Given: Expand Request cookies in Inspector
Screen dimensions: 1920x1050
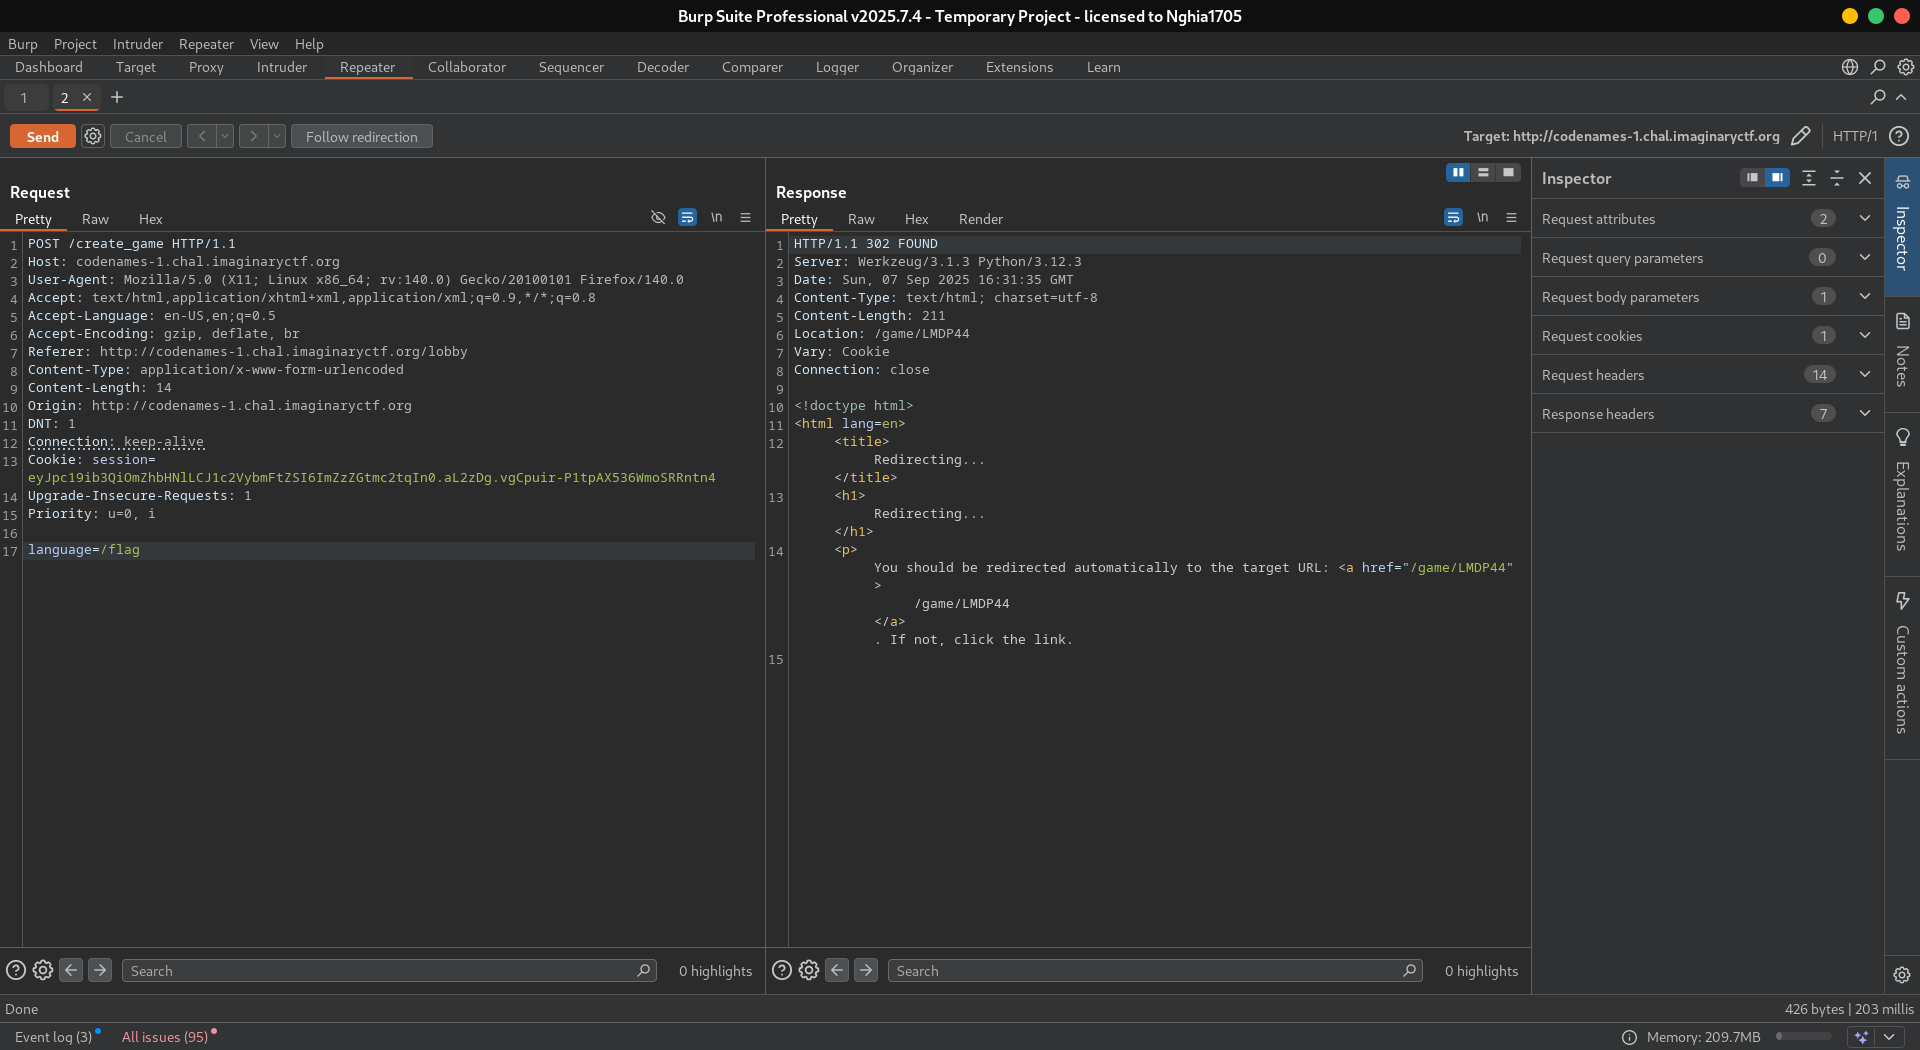Looking at the screenshot, I should click(1864, 336).
